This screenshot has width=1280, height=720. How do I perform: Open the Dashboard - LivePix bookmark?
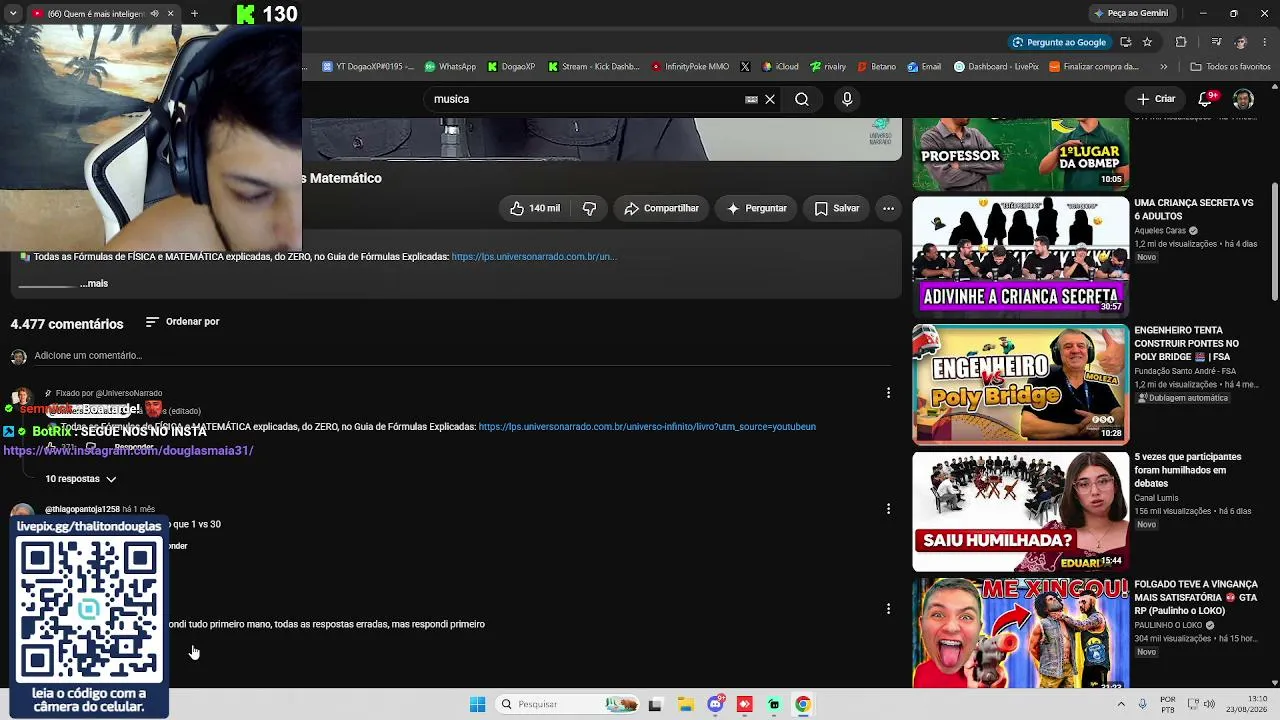[x=996, y=67]
